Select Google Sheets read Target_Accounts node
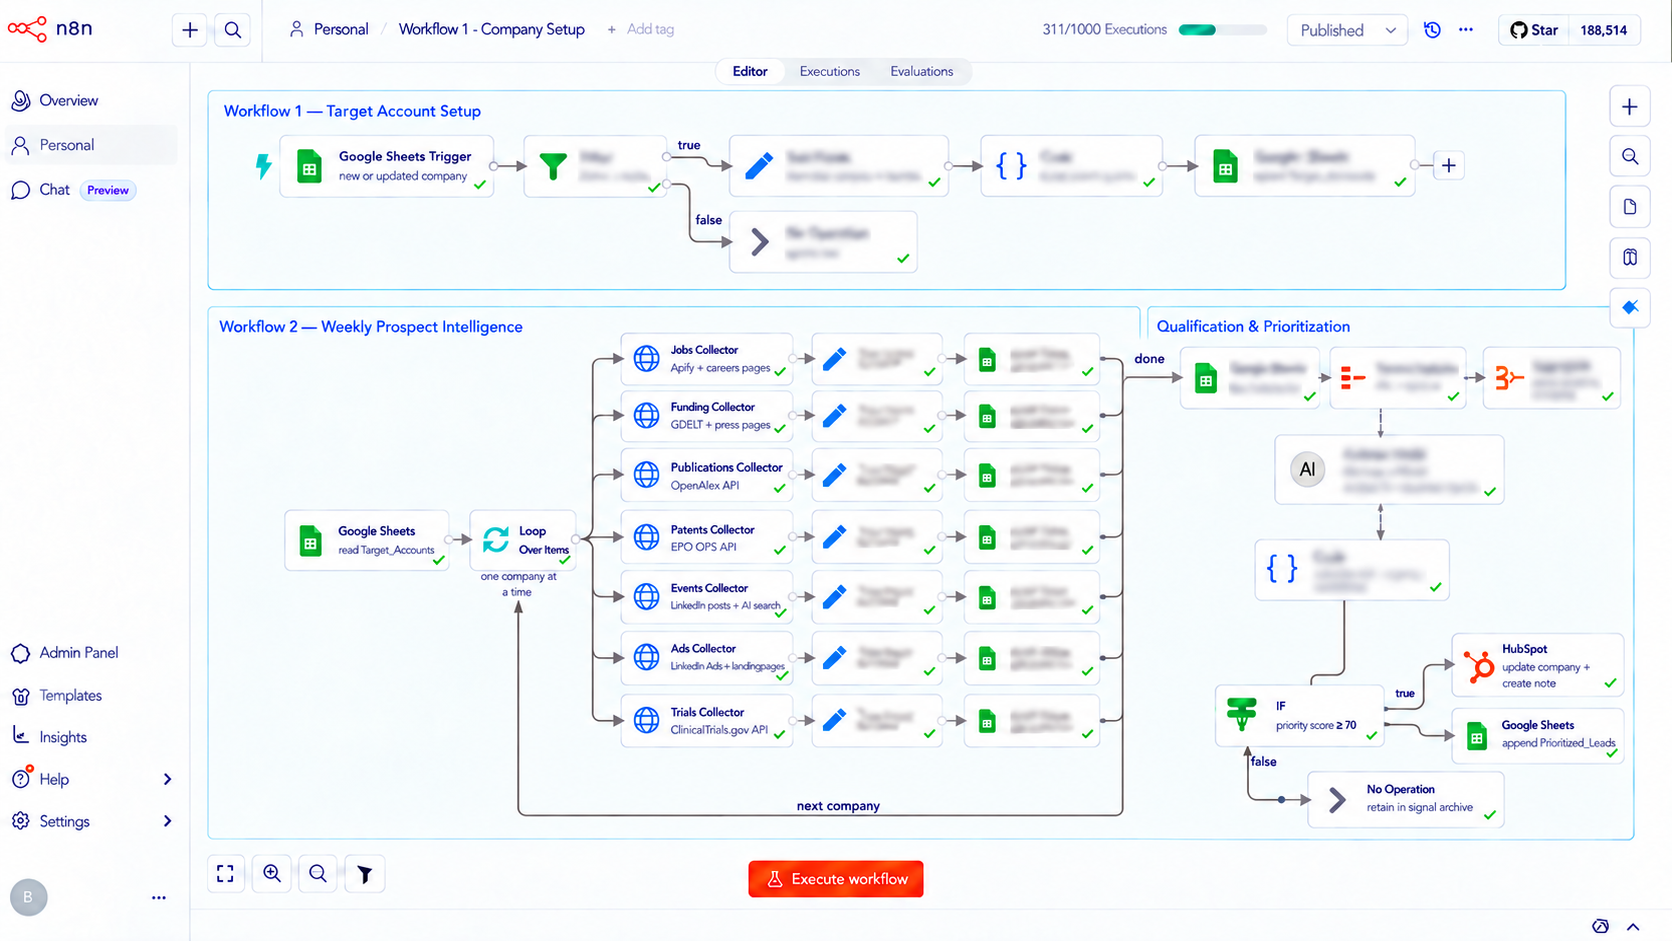 click(x=367, y=540)
